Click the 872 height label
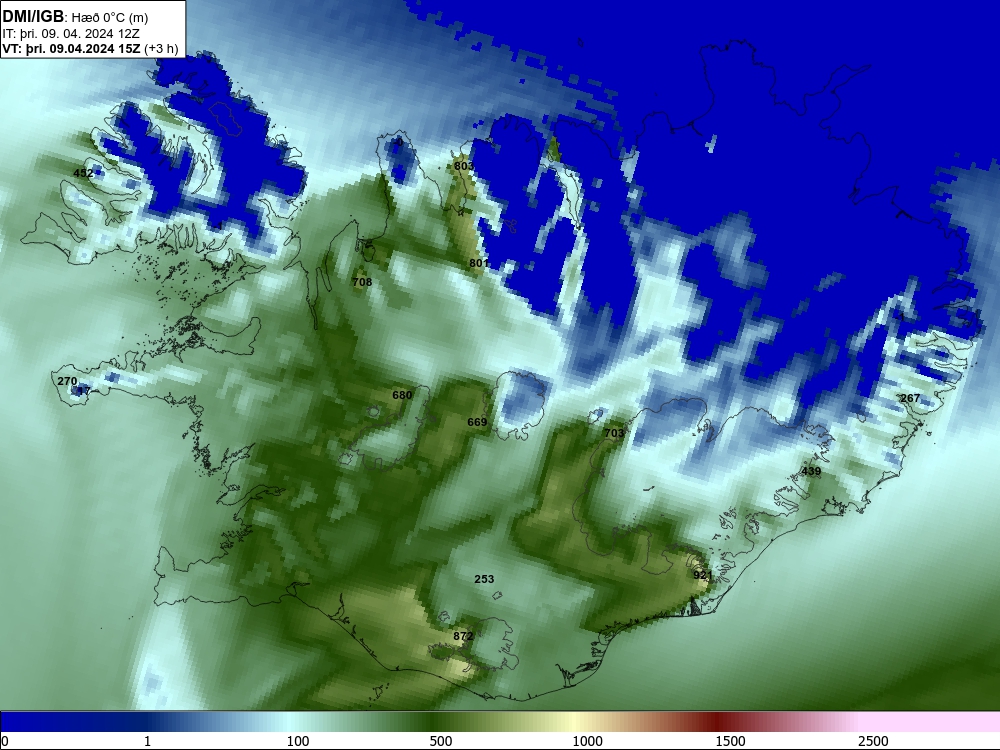Screen dimensions: 1000x750 pos(463,636)
